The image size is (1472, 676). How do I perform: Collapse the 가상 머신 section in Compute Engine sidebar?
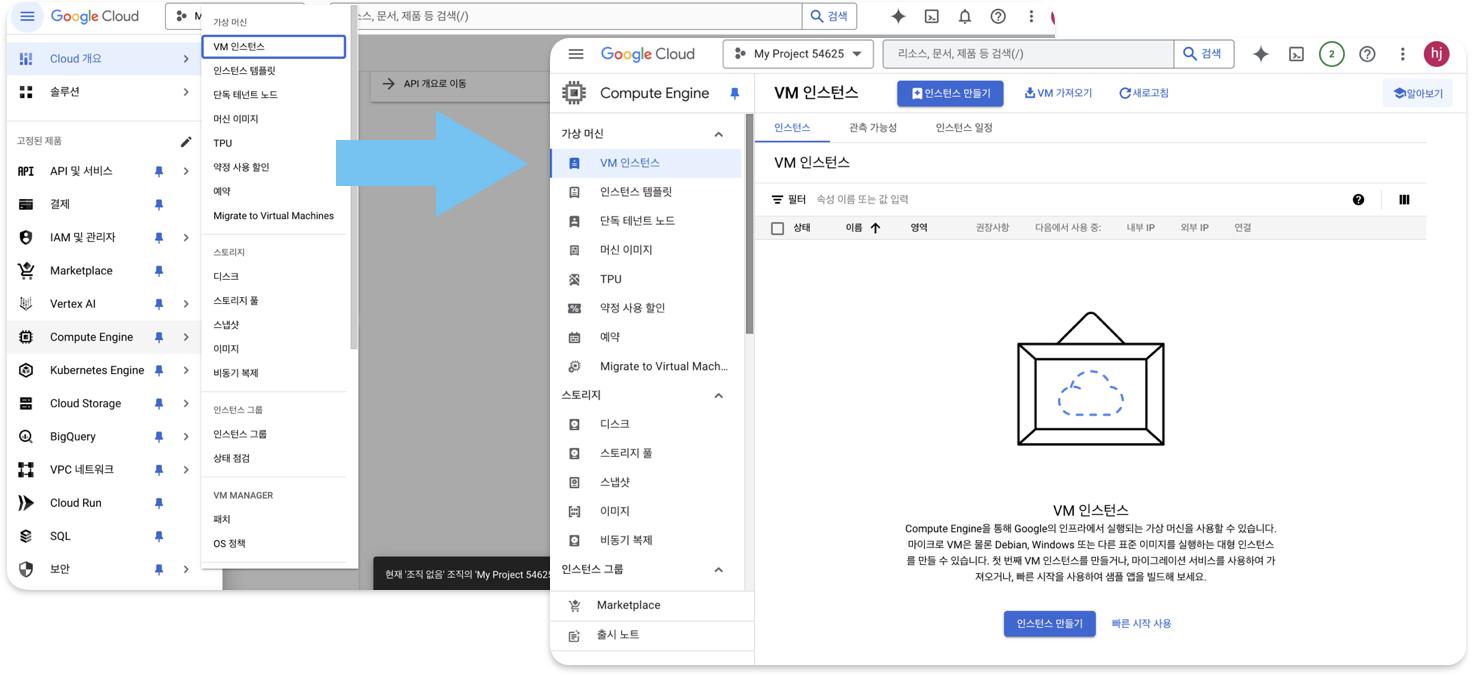coord(718,134)
